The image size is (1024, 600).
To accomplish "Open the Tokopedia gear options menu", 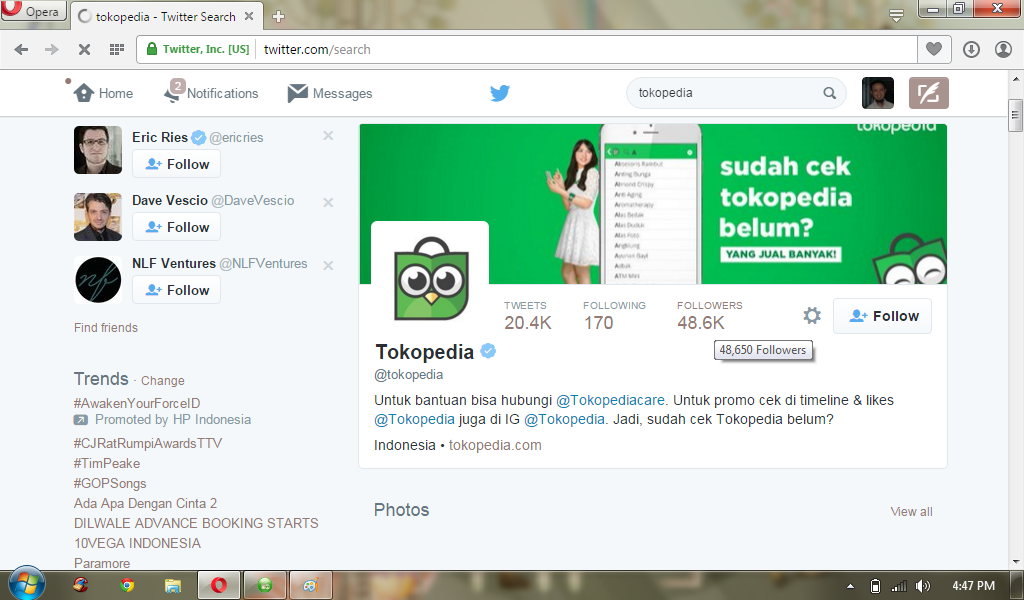I will [x=812, y=316].
